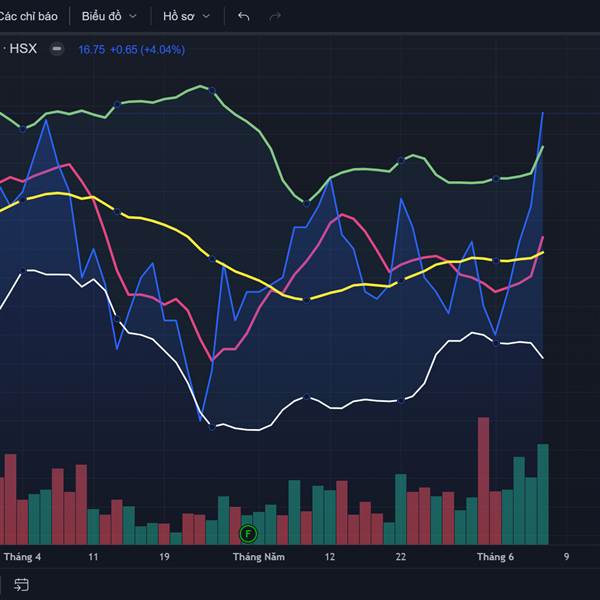Click the undo arrow icon

tap(244, 17)
